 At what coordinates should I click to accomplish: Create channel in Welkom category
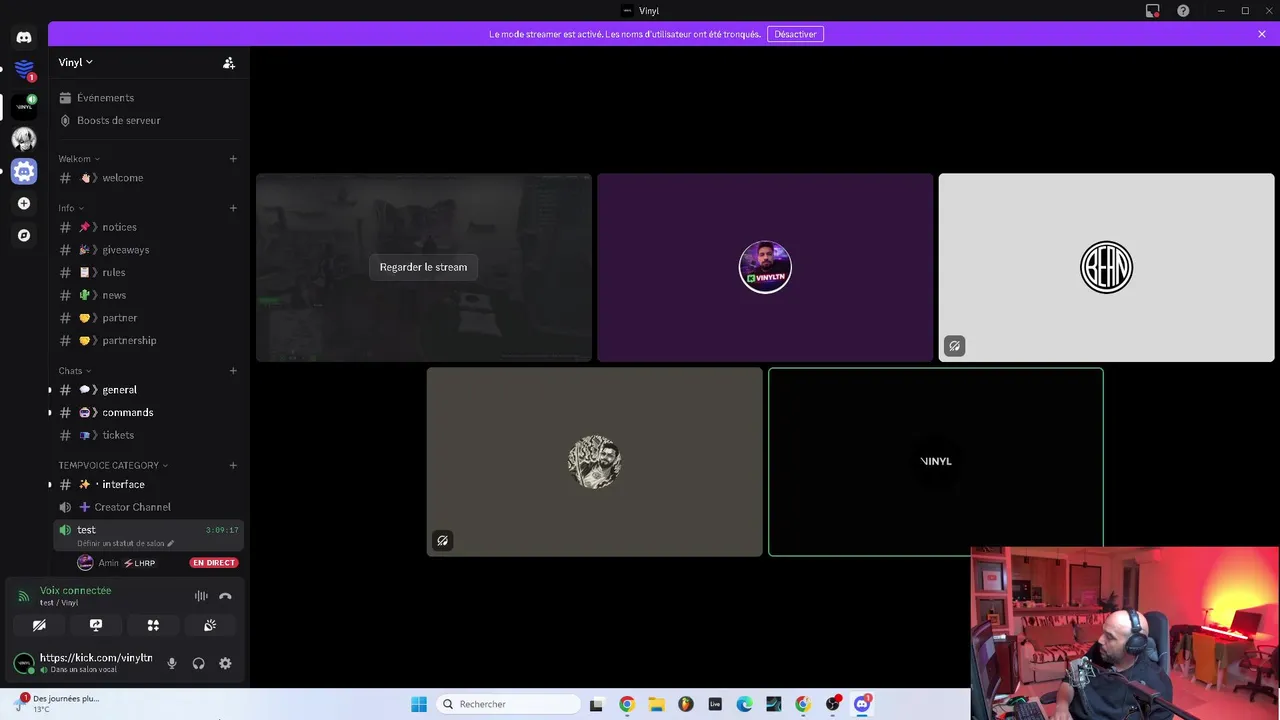click(233, 159)
